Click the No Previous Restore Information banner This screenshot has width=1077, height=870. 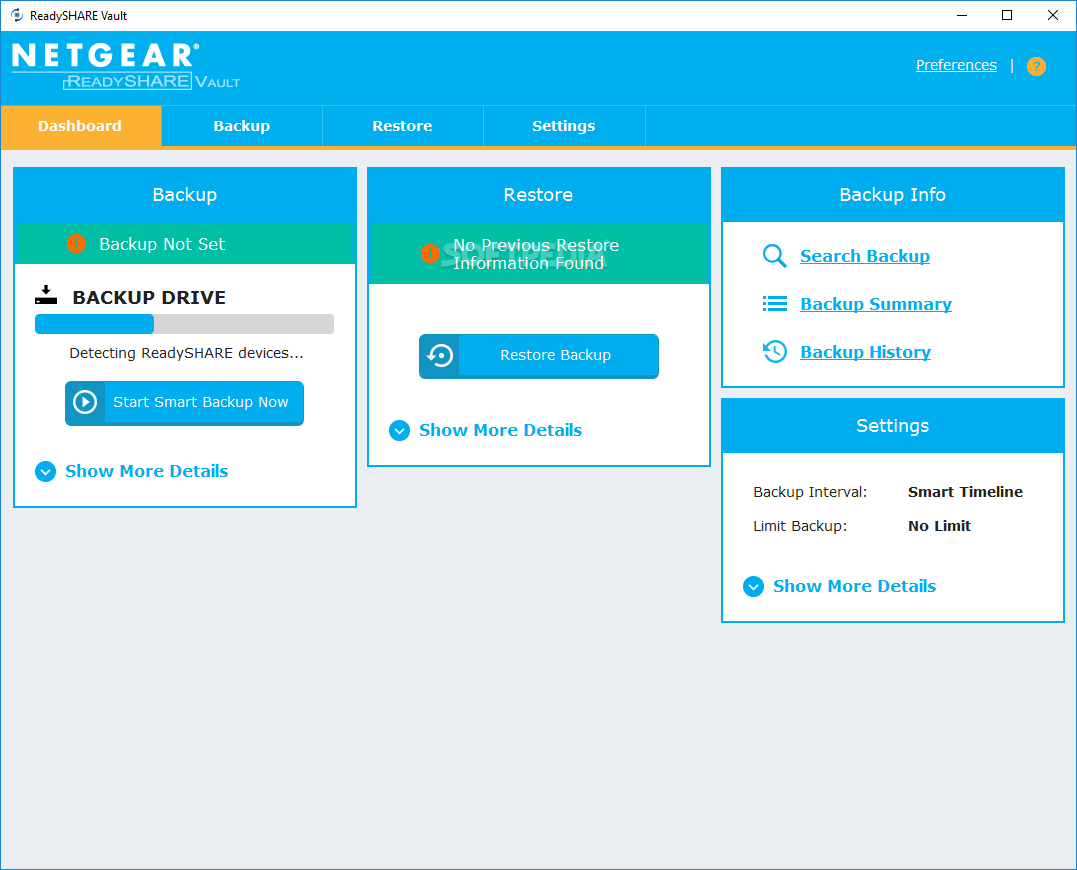point(538,253)
